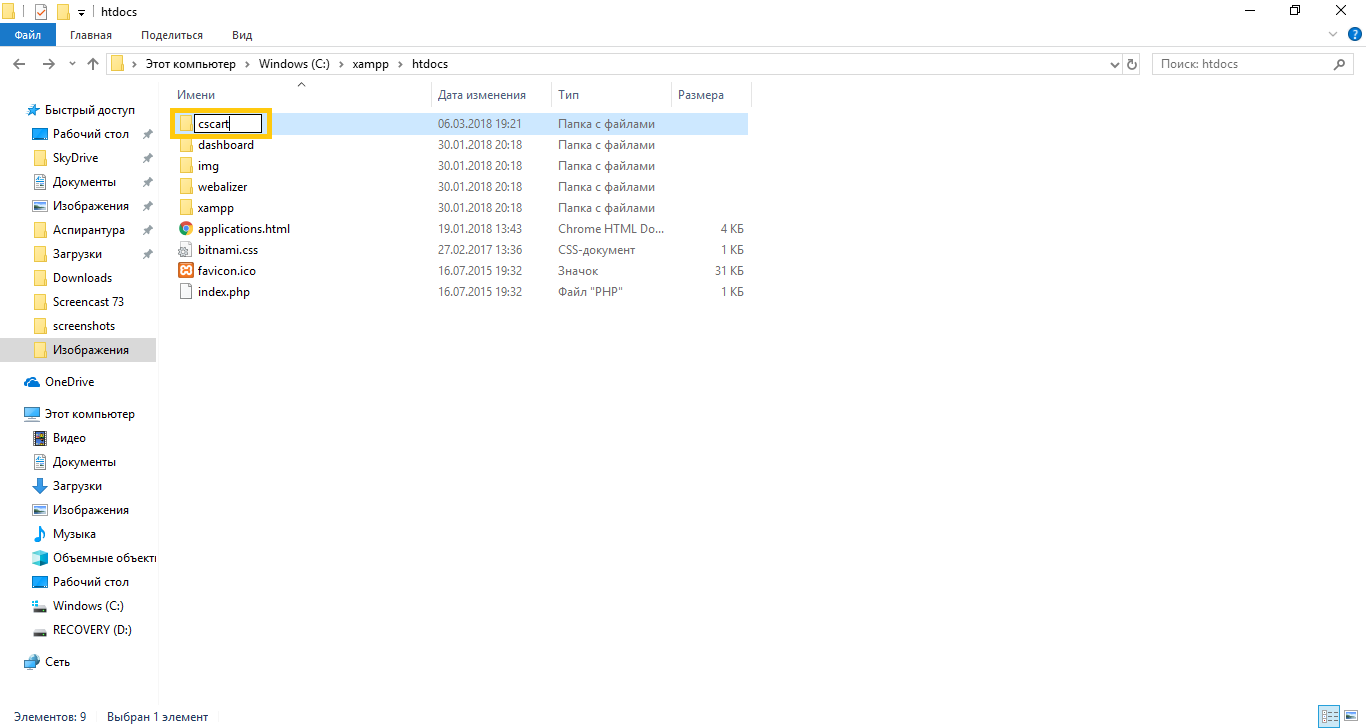Click Сеть network icon
This screenshot has width=1366, height=728.
click(32, 662)
